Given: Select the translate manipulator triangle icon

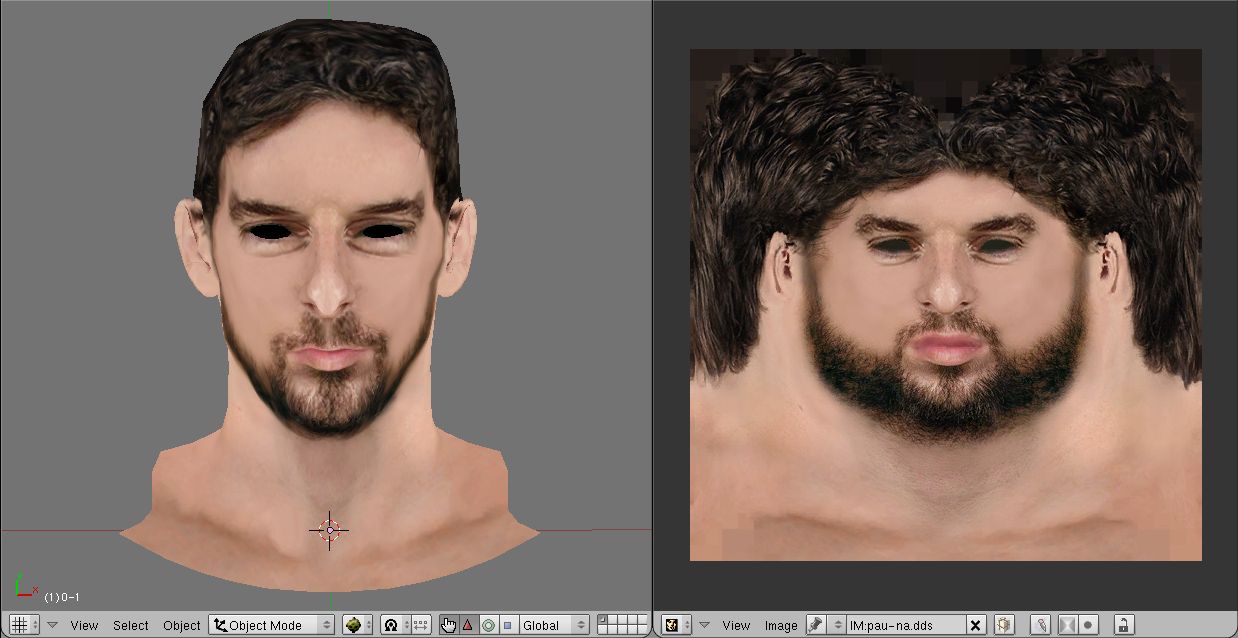Looking at the screenshot, I should (467, 625).
